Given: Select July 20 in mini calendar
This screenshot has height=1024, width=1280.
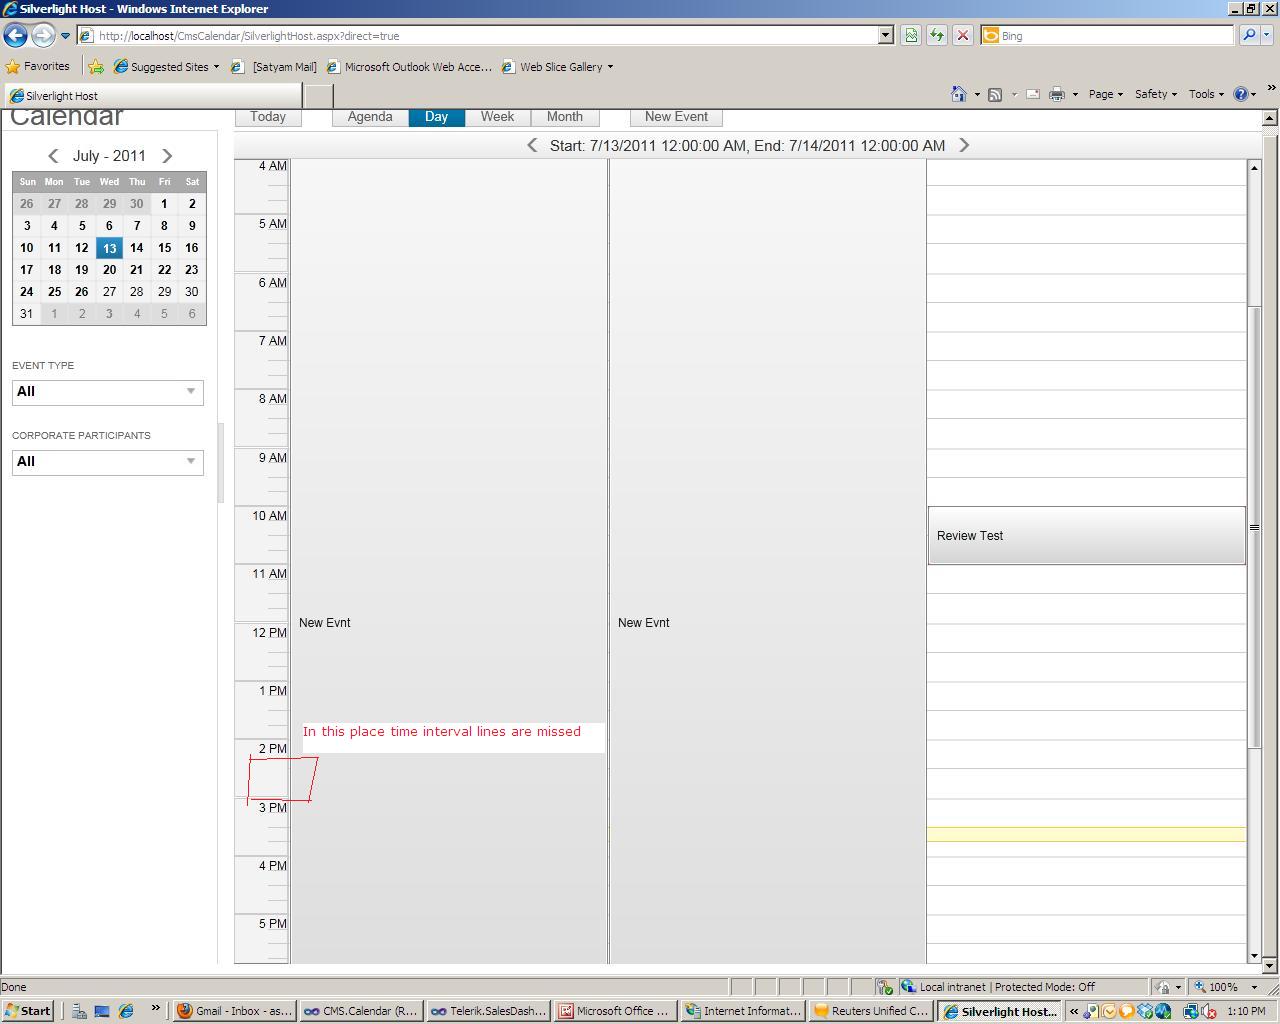Looking at the screenshot, I should pyautogui.click(x=109, y=270).
